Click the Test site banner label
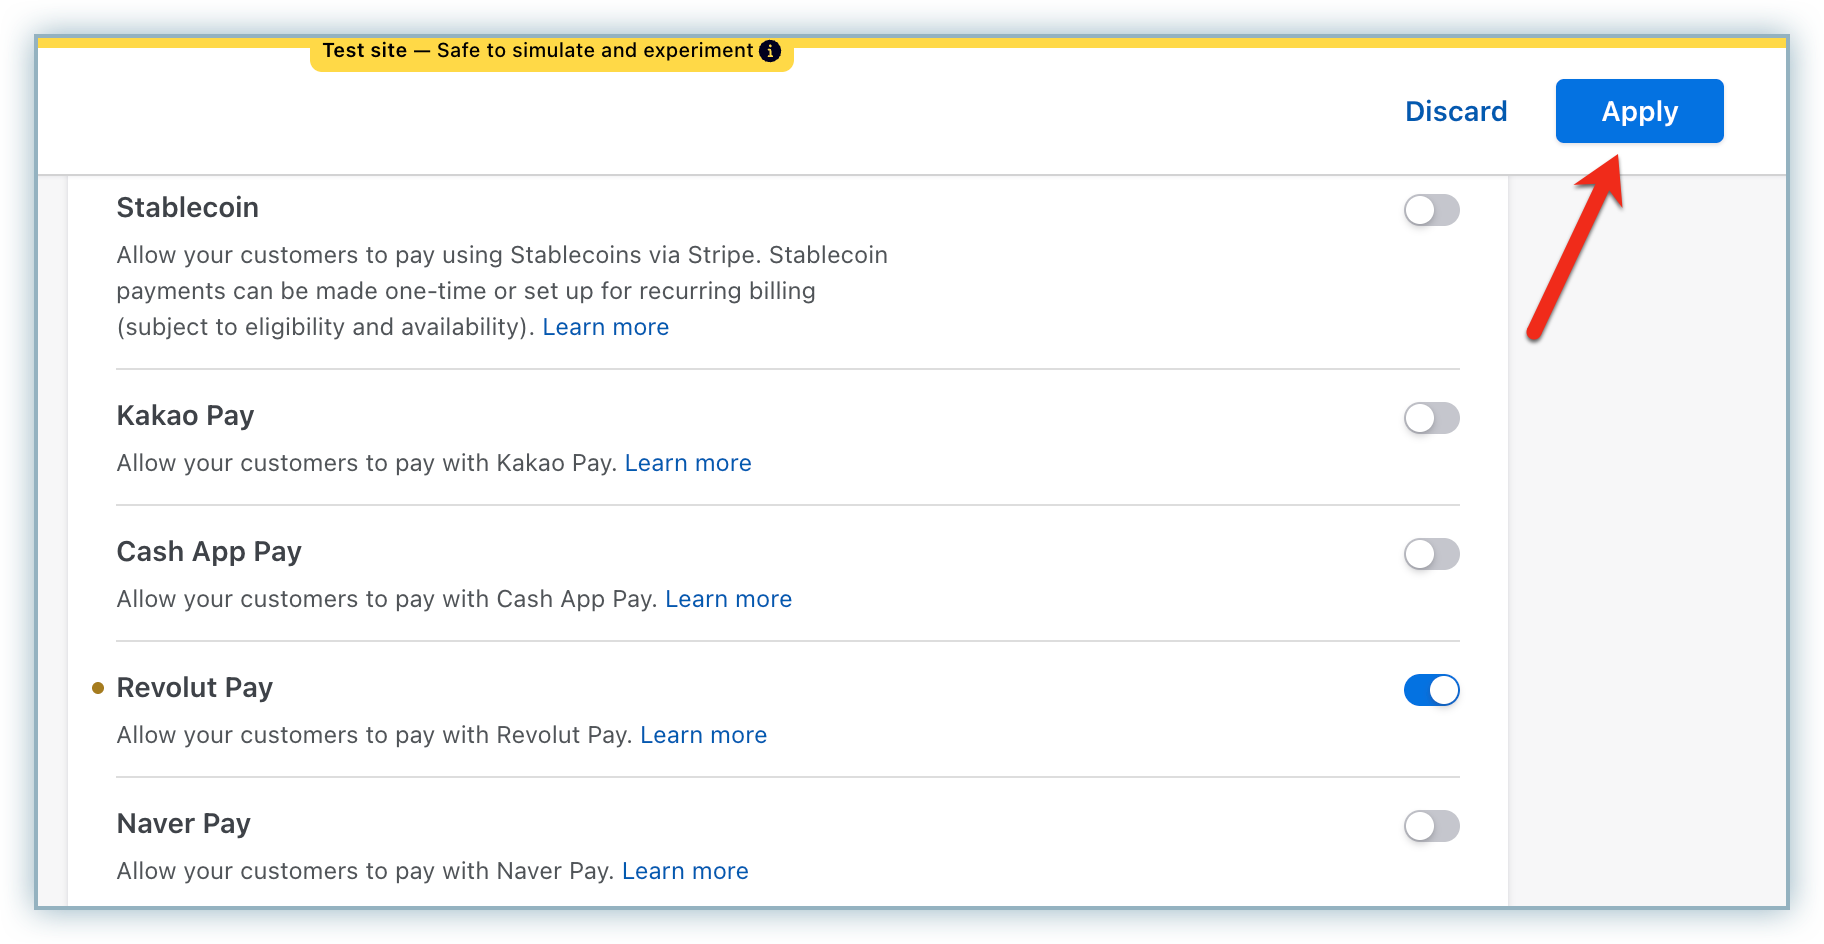The width and height of the screenshot is (1824, 944). coord(537,51)
